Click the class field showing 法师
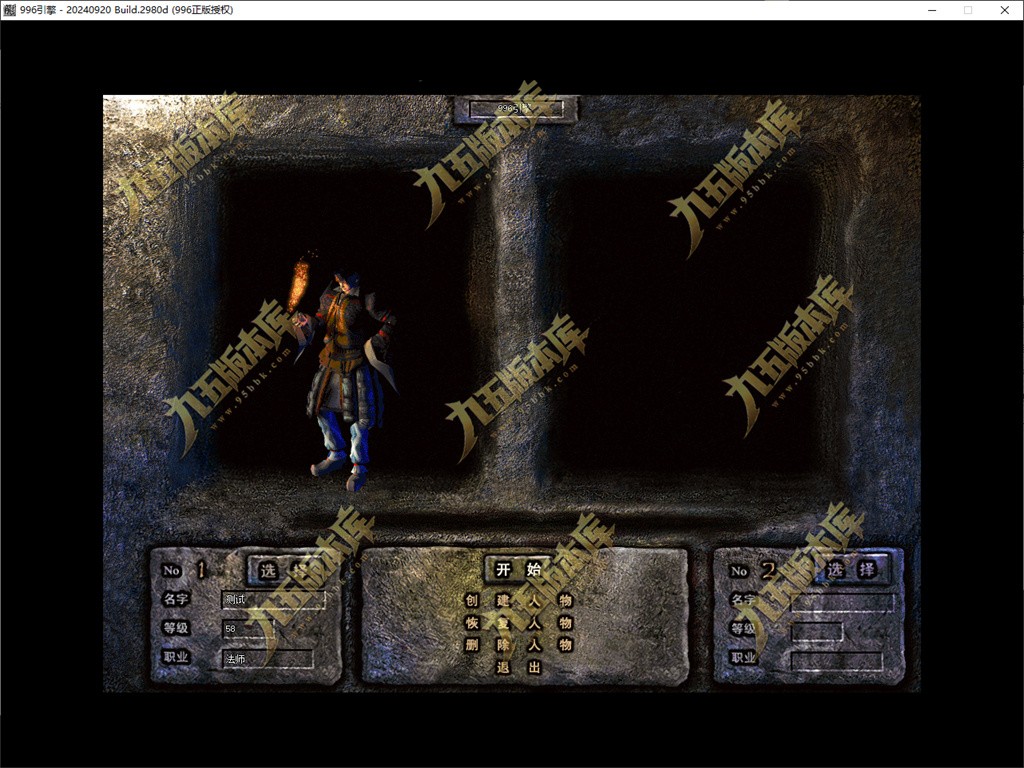The width and height of the screenshot is (1024, 768). [x=267, y=658]
